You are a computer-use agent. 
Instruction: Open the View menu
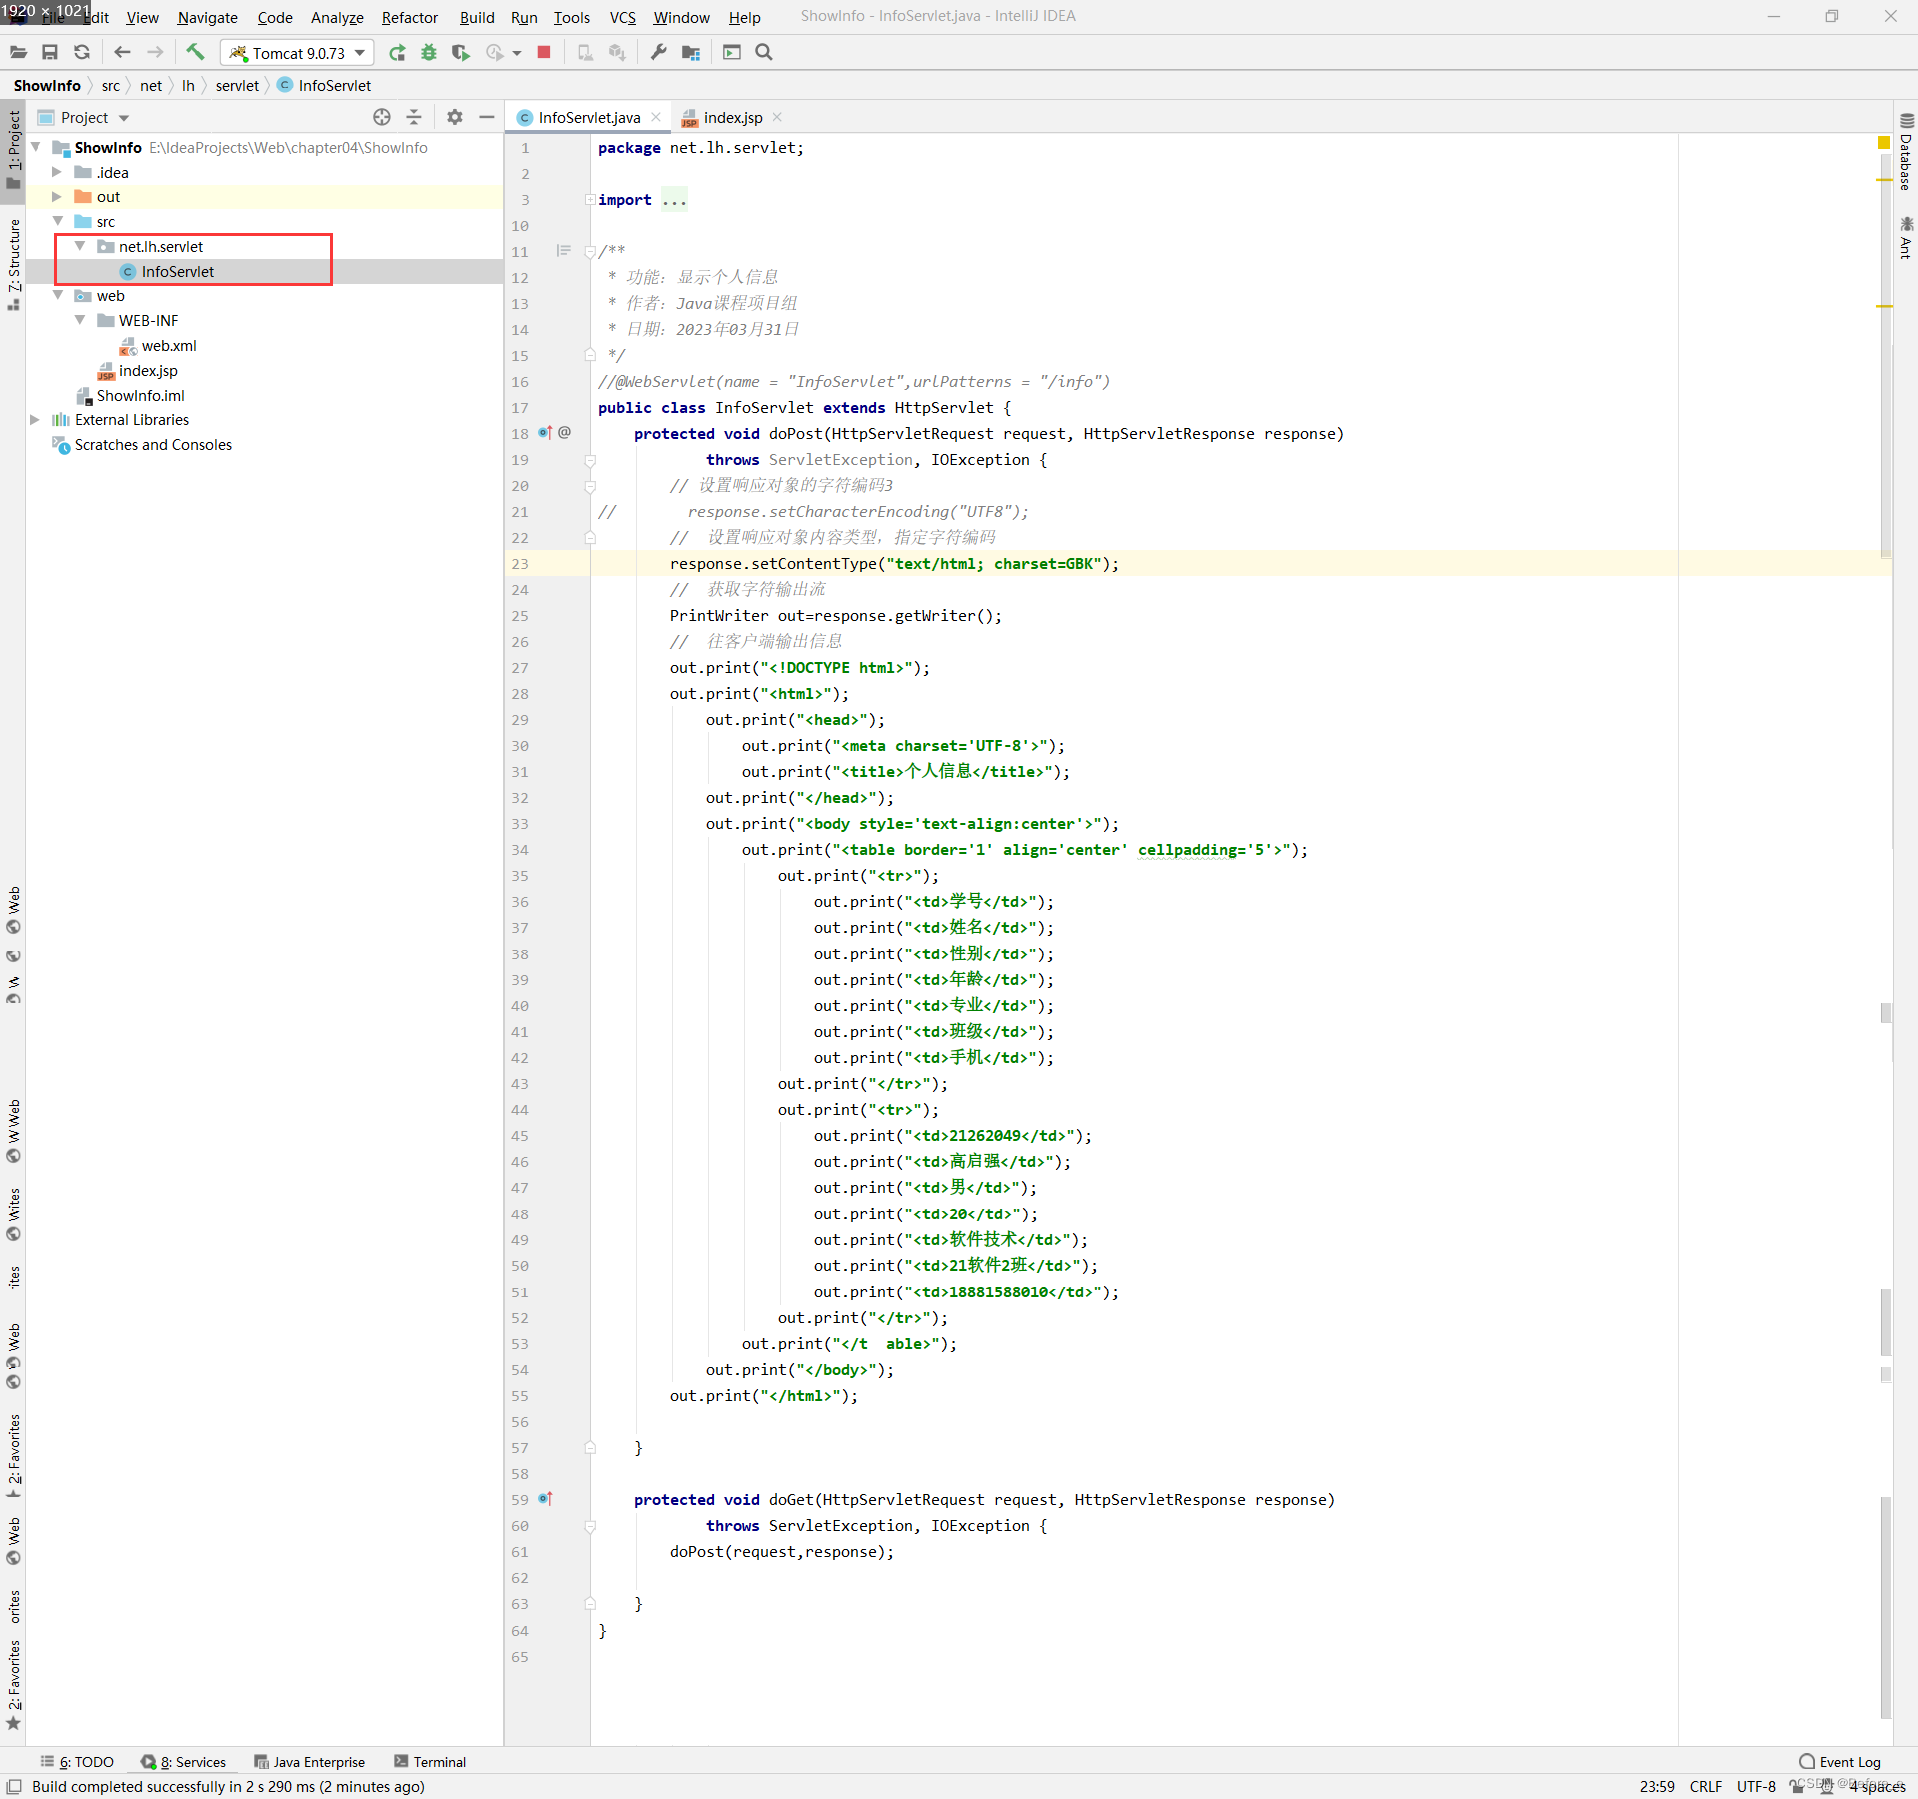pos(142,17)
